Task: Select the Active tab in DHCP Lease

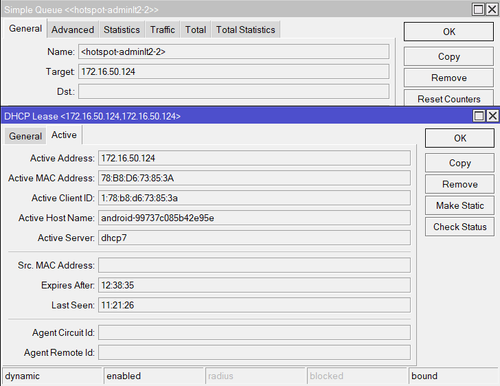Action: click(64, 135)
